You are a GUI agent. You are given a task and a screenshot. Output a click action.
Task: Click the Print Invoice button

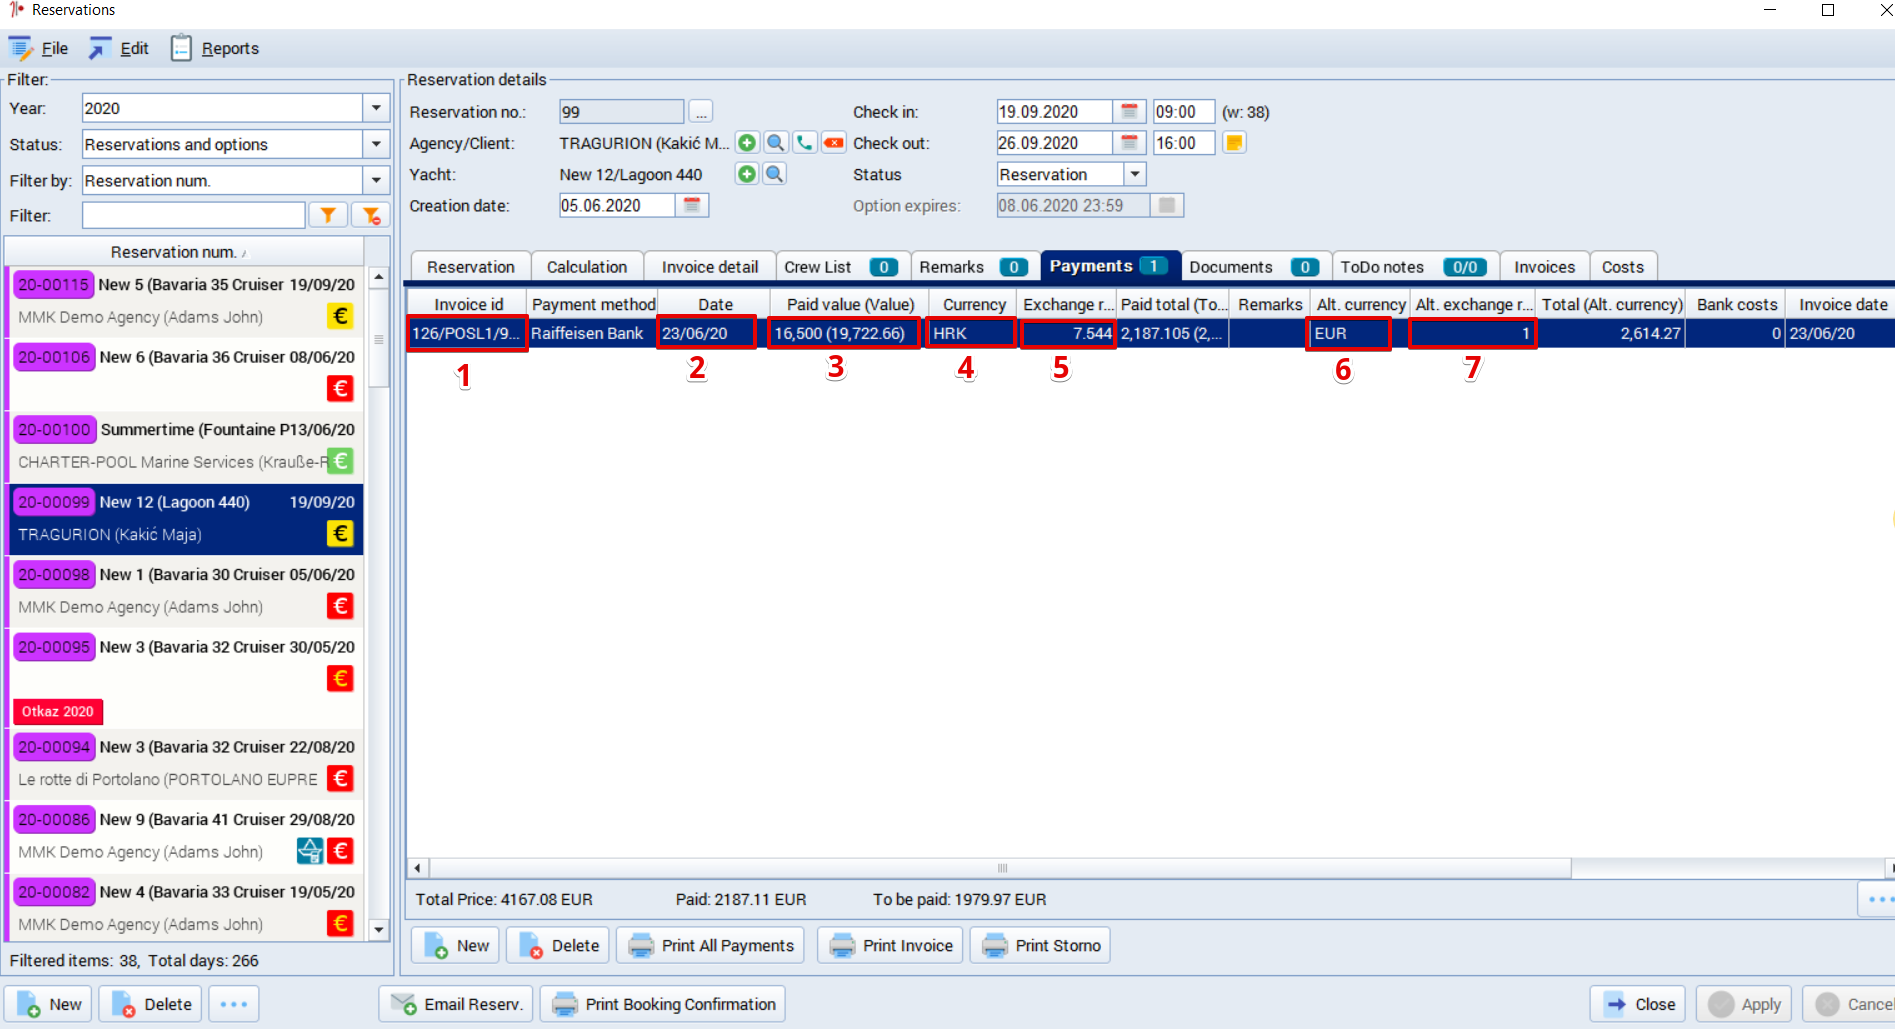[891, 945]
